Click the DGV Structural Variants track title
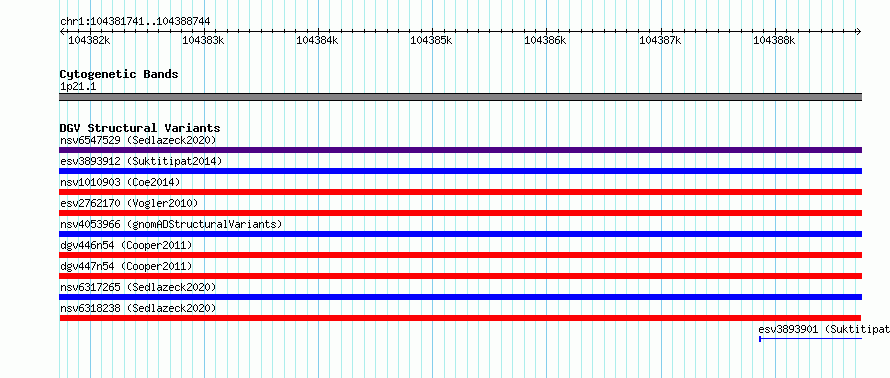The width and height of the screenshot is (890, 378). pos(140,128)
